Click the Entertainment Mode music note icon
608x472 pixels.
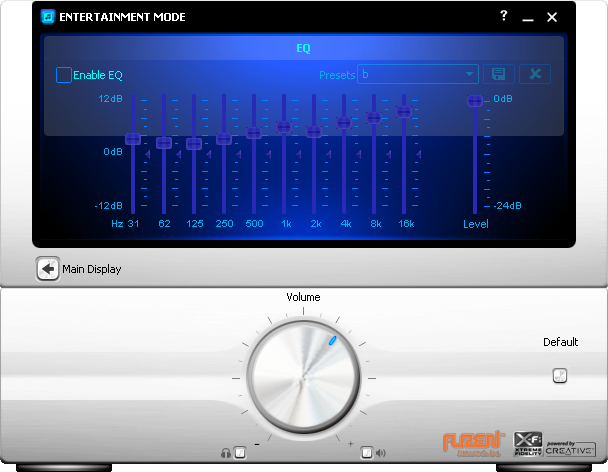coord(46,17)
